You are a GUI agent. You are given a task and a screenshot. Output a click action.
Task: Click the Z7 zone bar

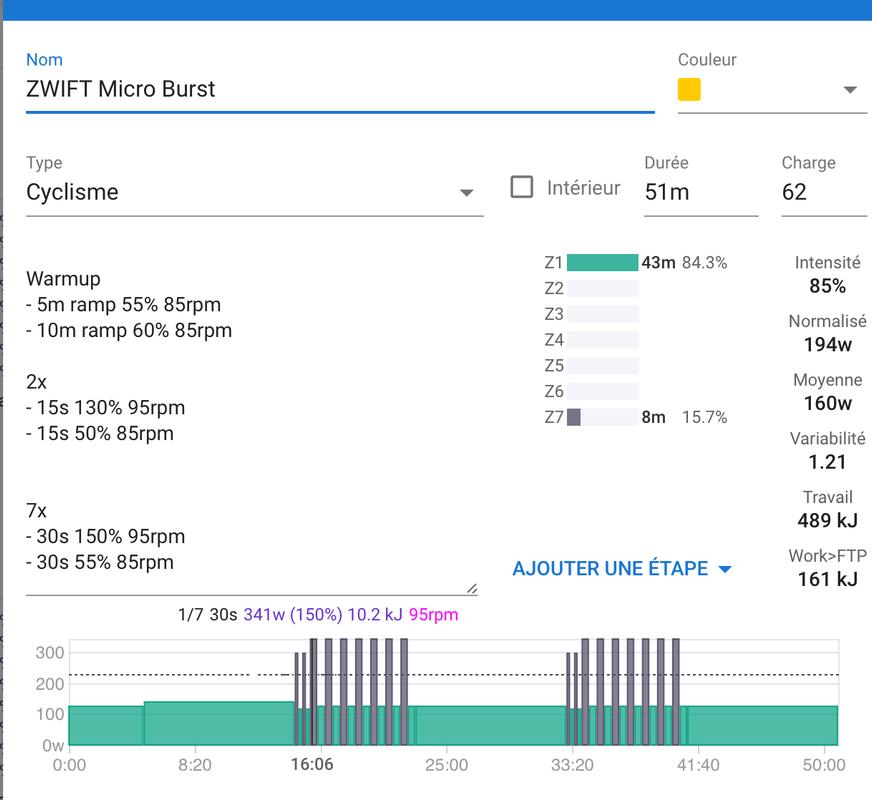602,417
